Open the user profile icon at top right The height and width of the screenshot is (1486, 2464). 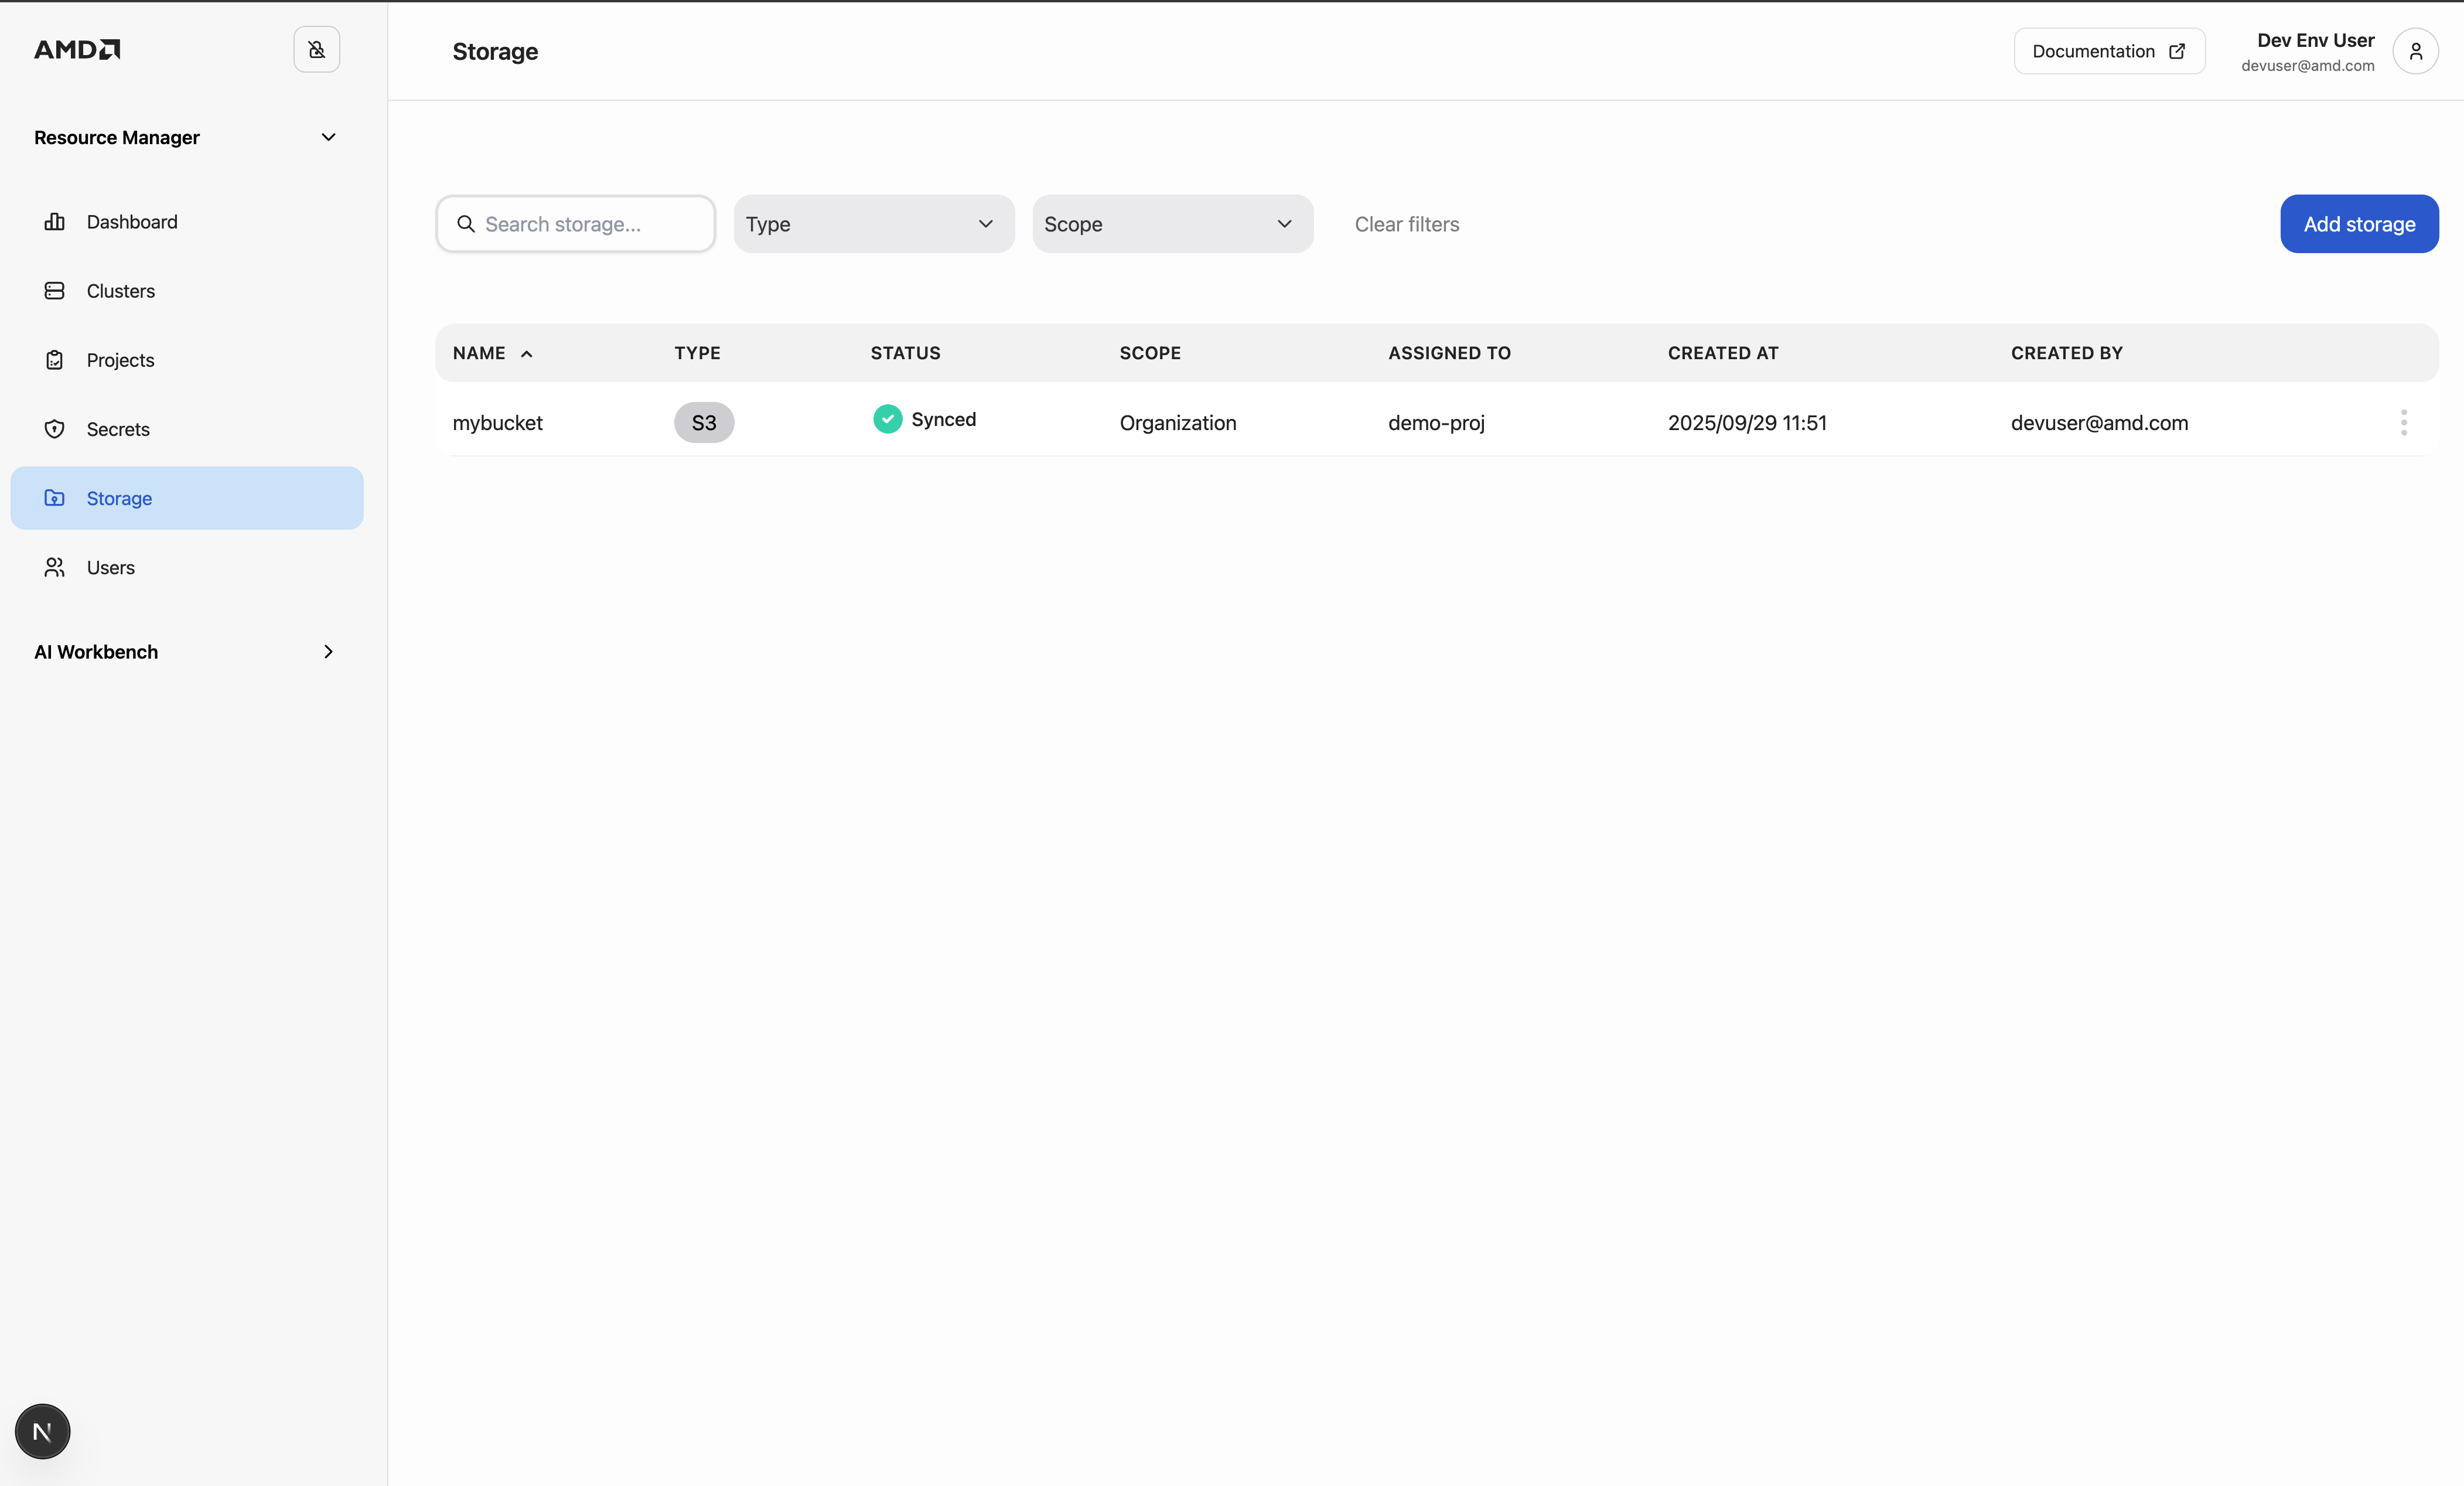(x=2417, y=51)
